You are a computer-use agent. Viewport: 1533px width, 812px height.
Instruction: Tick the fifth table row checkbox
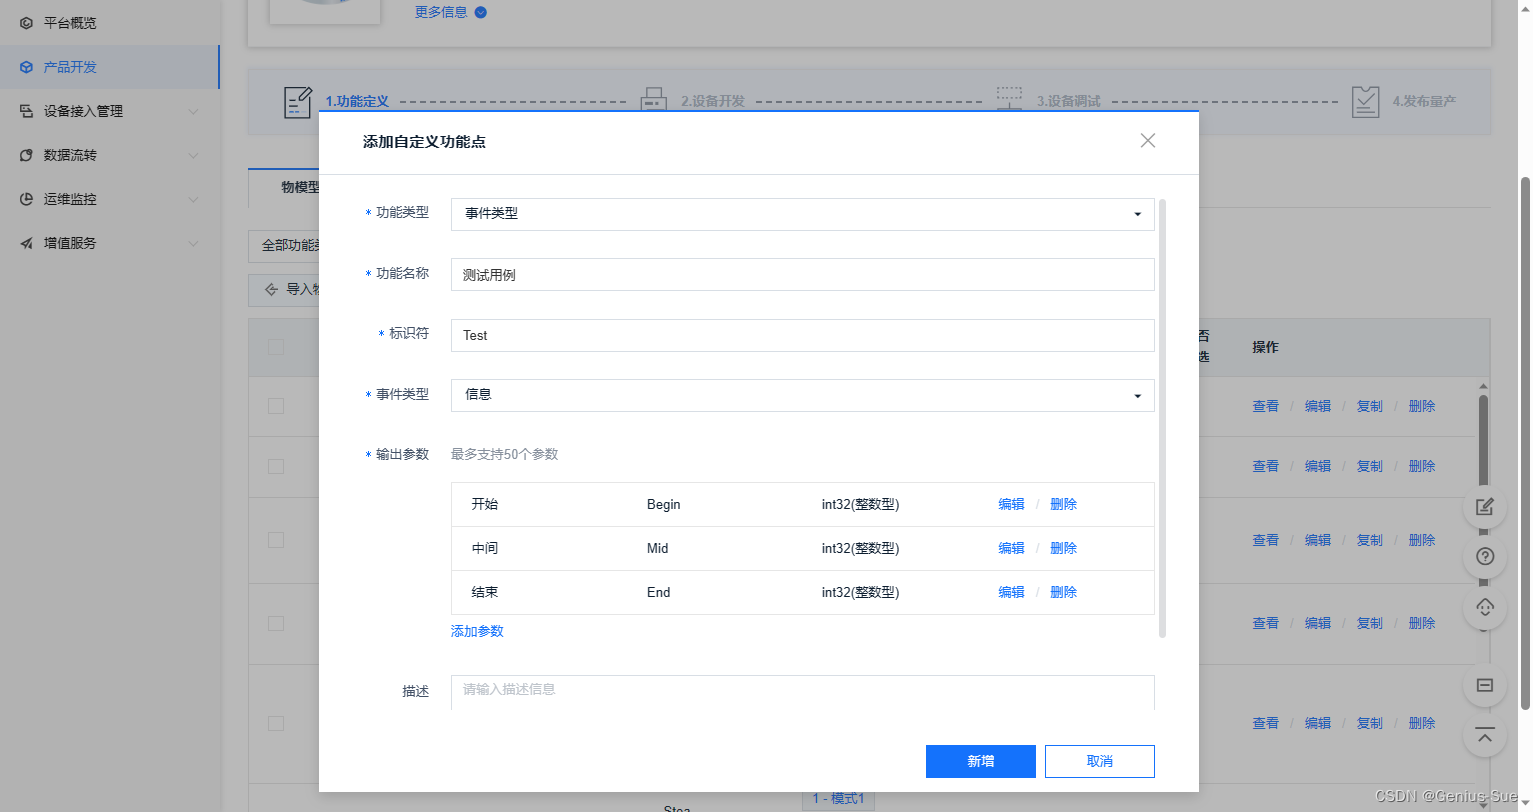point(276,723)
